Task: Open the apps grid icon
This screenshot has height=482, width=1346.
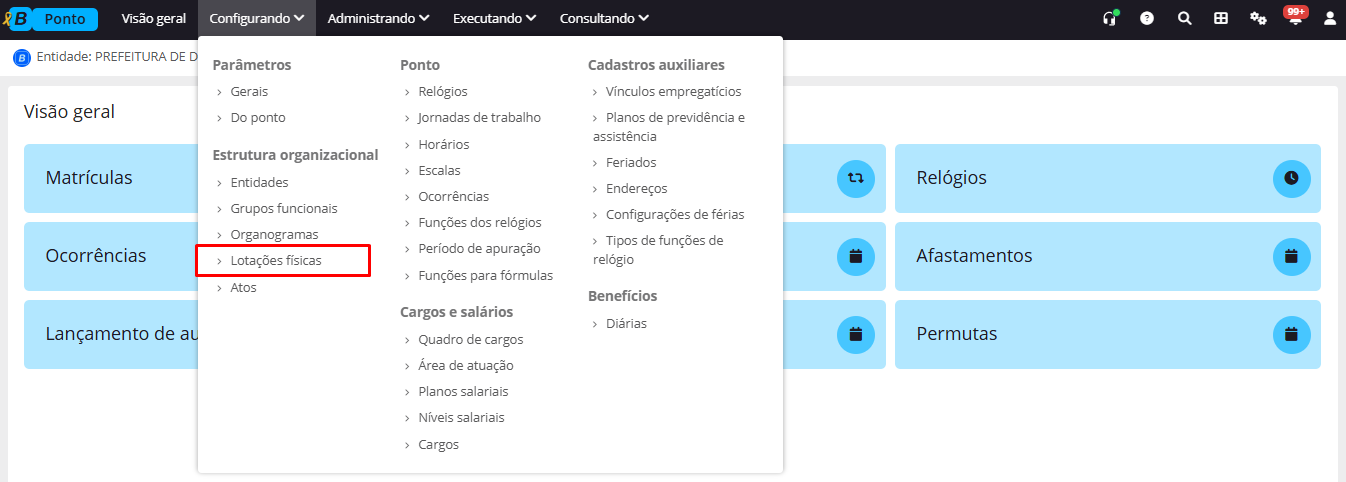Action: (x=1221, y=18)
